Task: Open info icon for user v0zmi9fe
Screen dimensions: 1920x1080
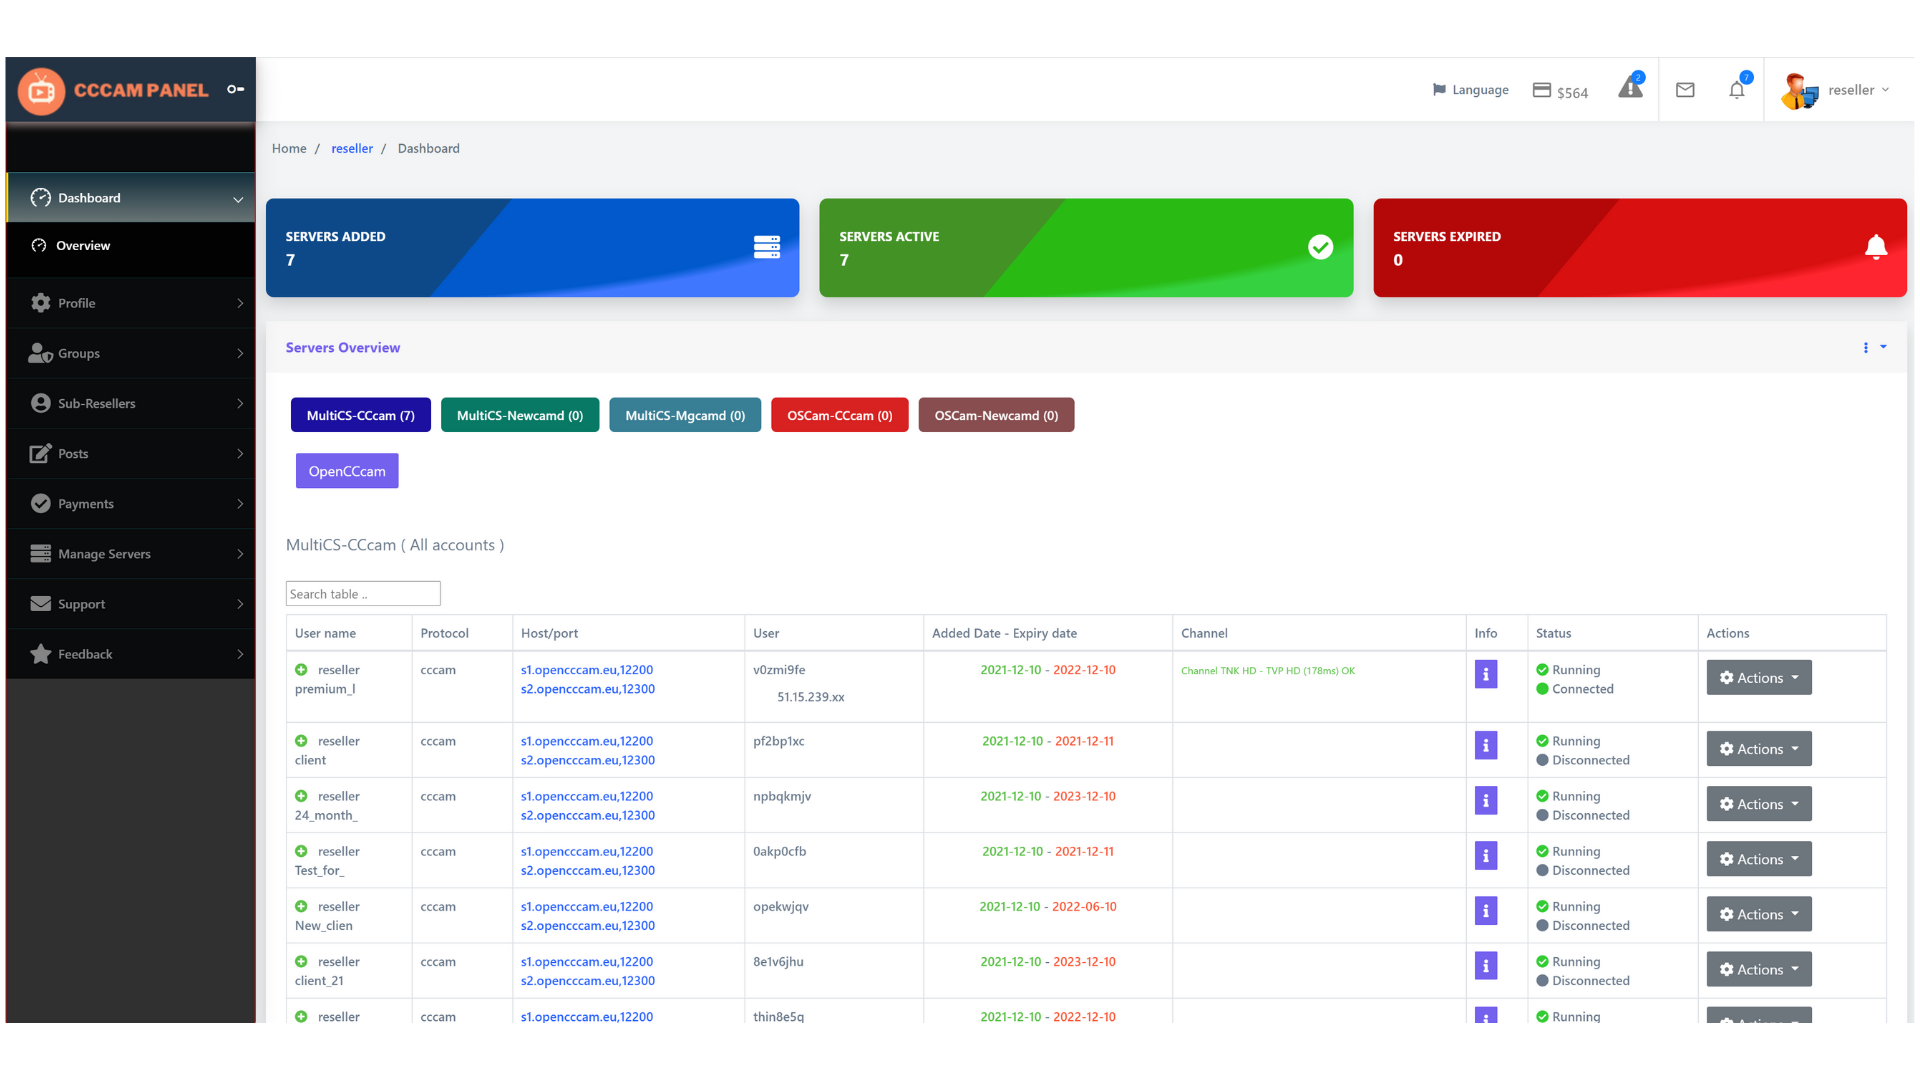Action: click(x=1486, y=674)
